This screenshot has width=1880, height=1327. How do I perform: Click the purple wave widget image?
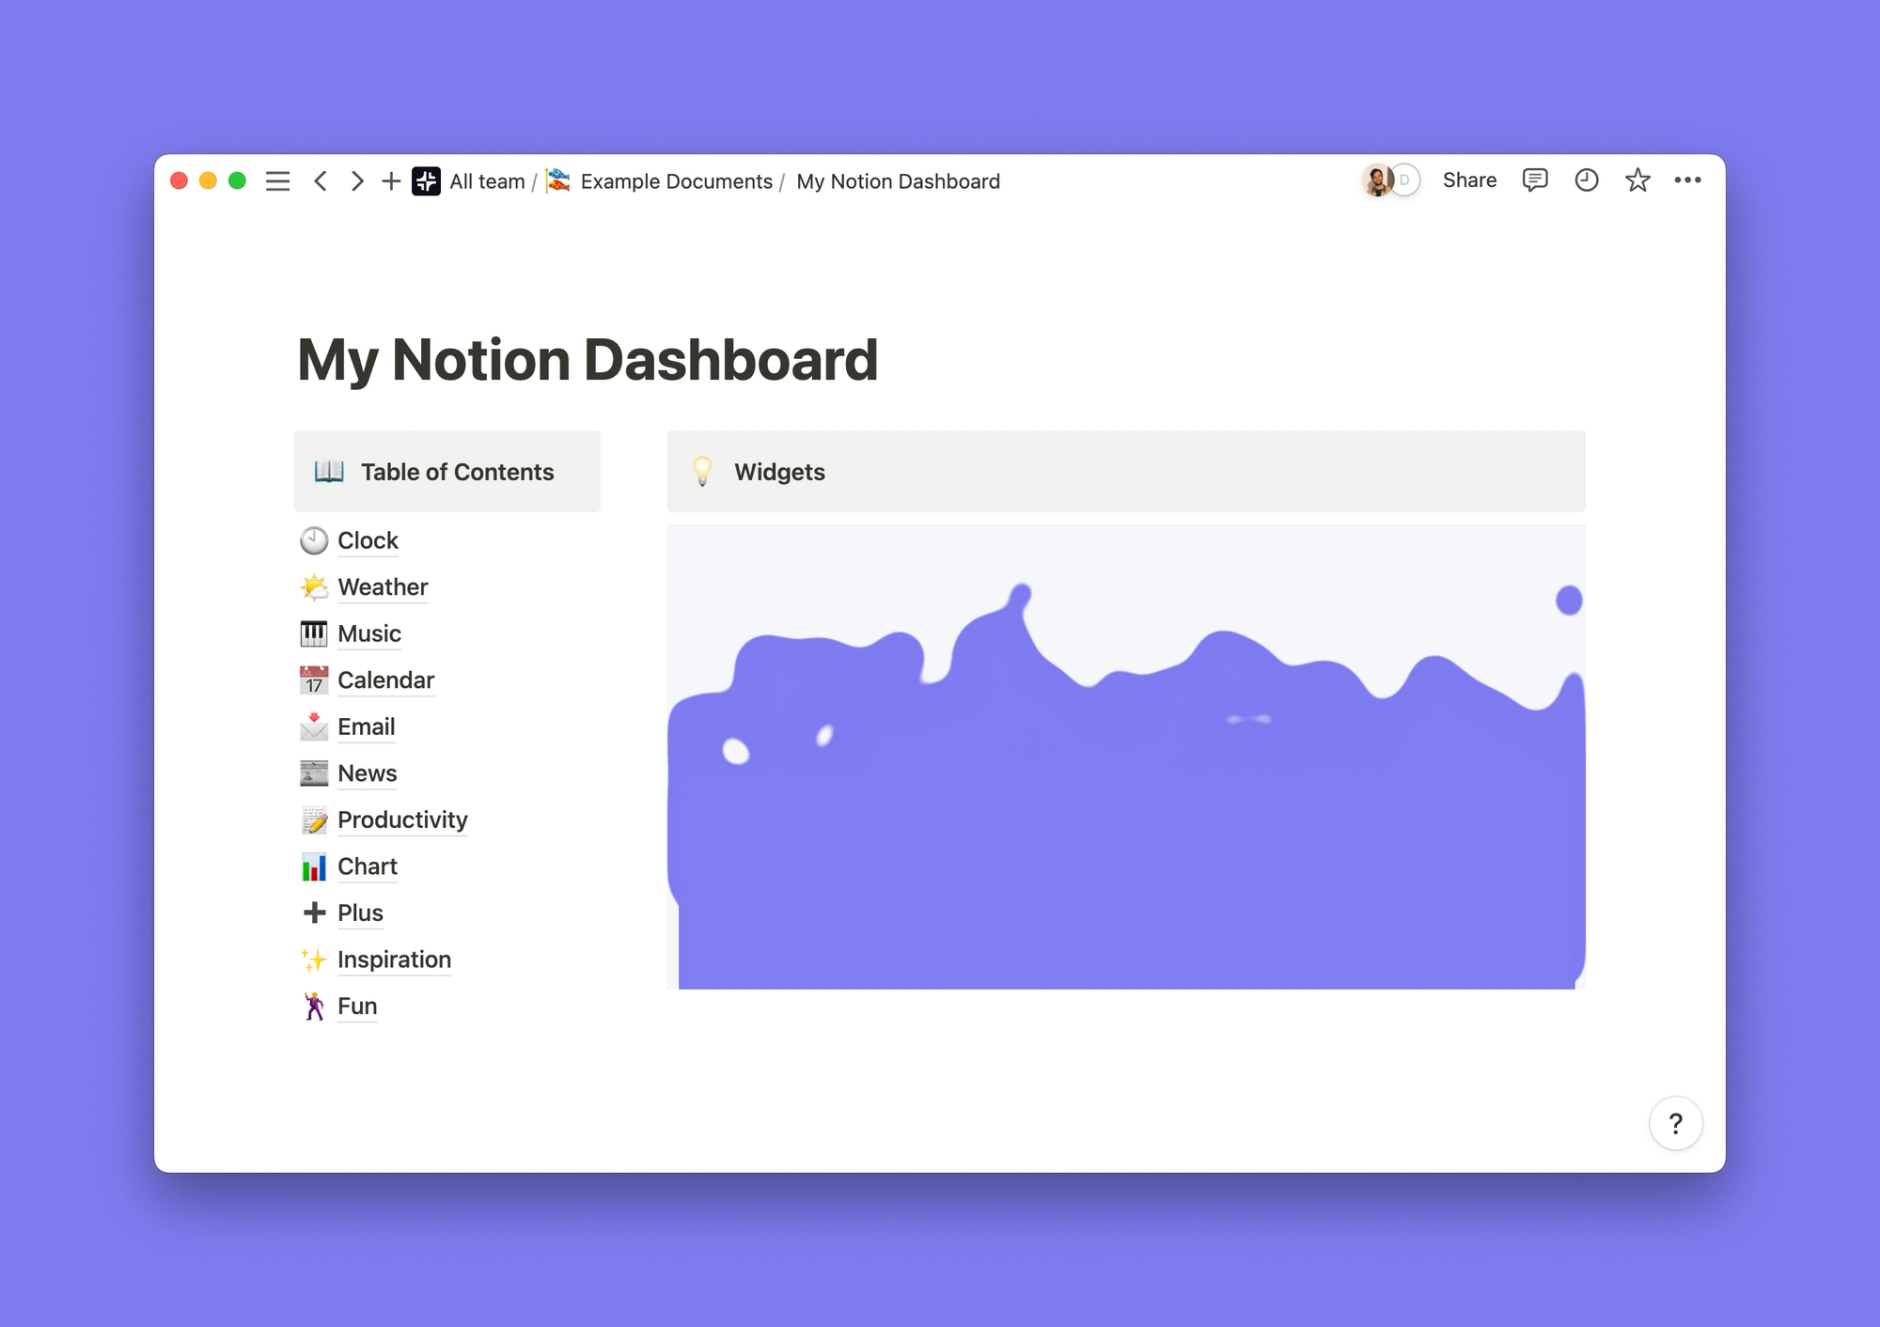[1126, 757]
